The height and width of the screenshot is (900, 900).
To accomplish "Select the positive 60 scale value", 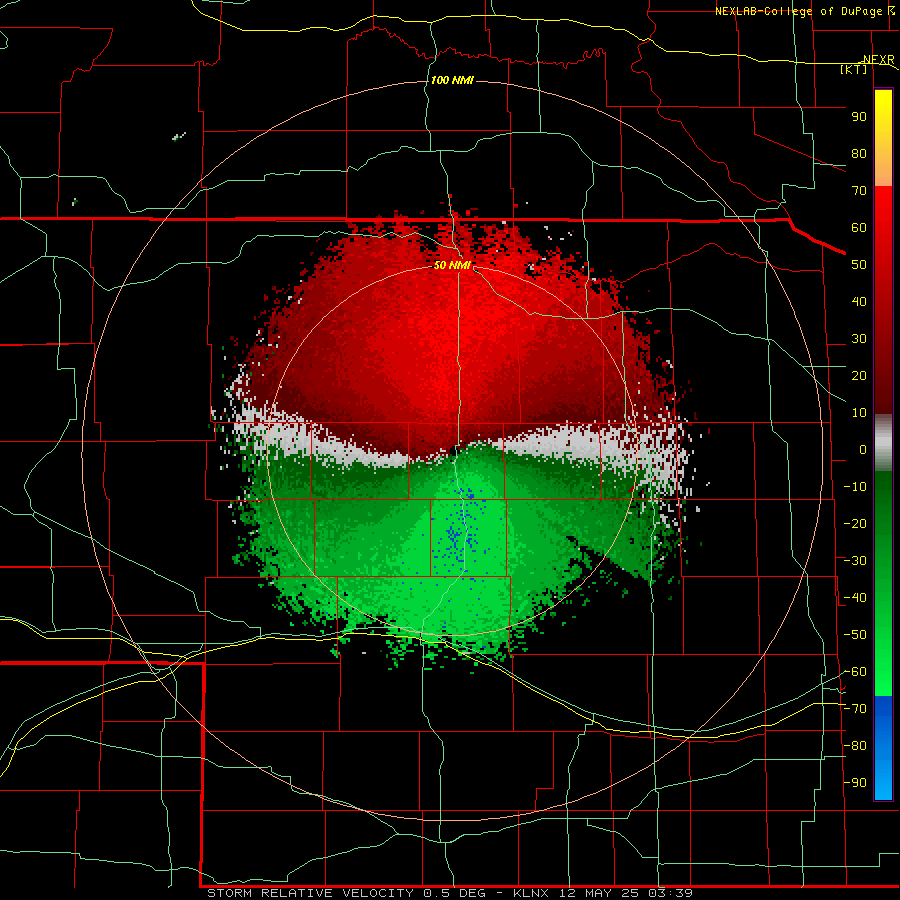I will pyautogui.click(x=859, y=228).
